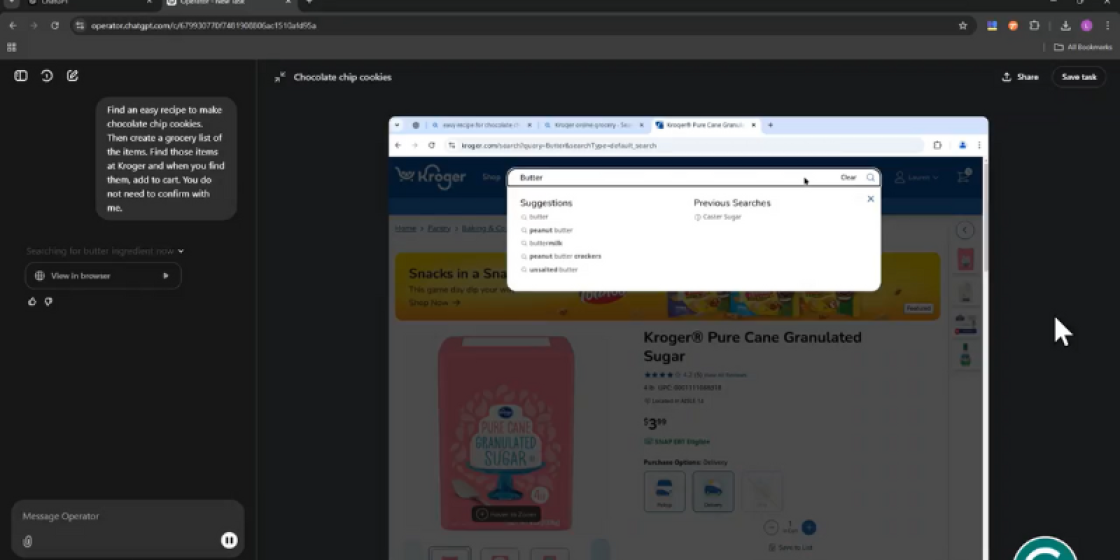Increase sugar quantity with the plus button

pos(809,528)
